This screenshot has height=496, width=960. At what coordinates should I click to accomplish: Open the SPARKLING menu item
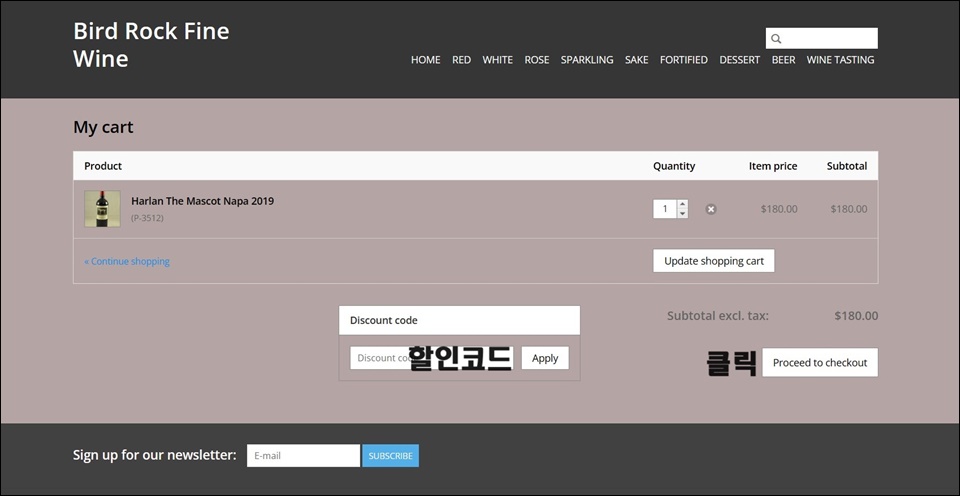(587, 60)
